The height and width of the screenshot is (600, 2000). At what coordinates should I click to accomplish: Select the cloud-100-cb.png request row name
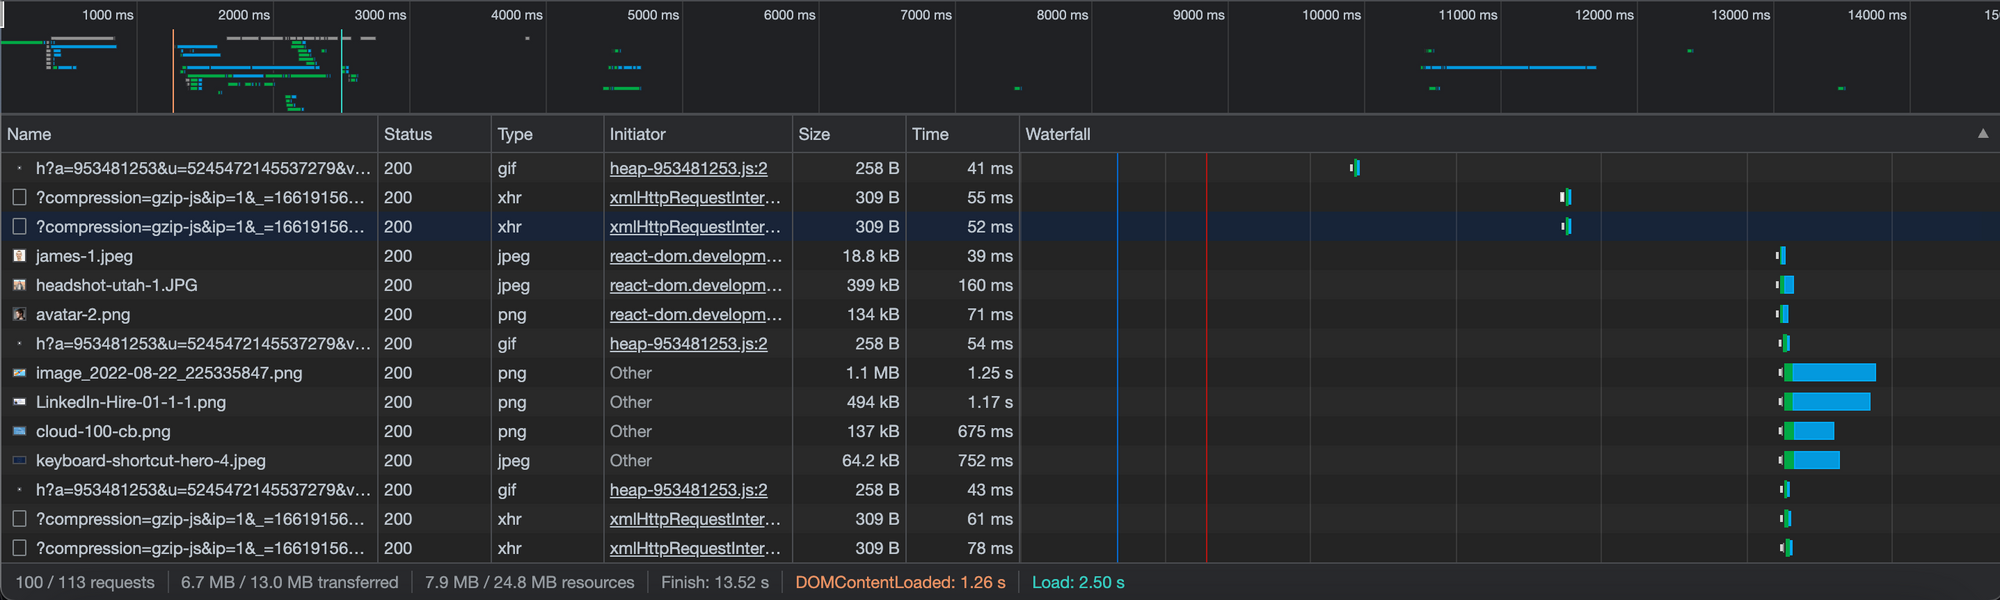pyautogui.click(x=103, y=431)
